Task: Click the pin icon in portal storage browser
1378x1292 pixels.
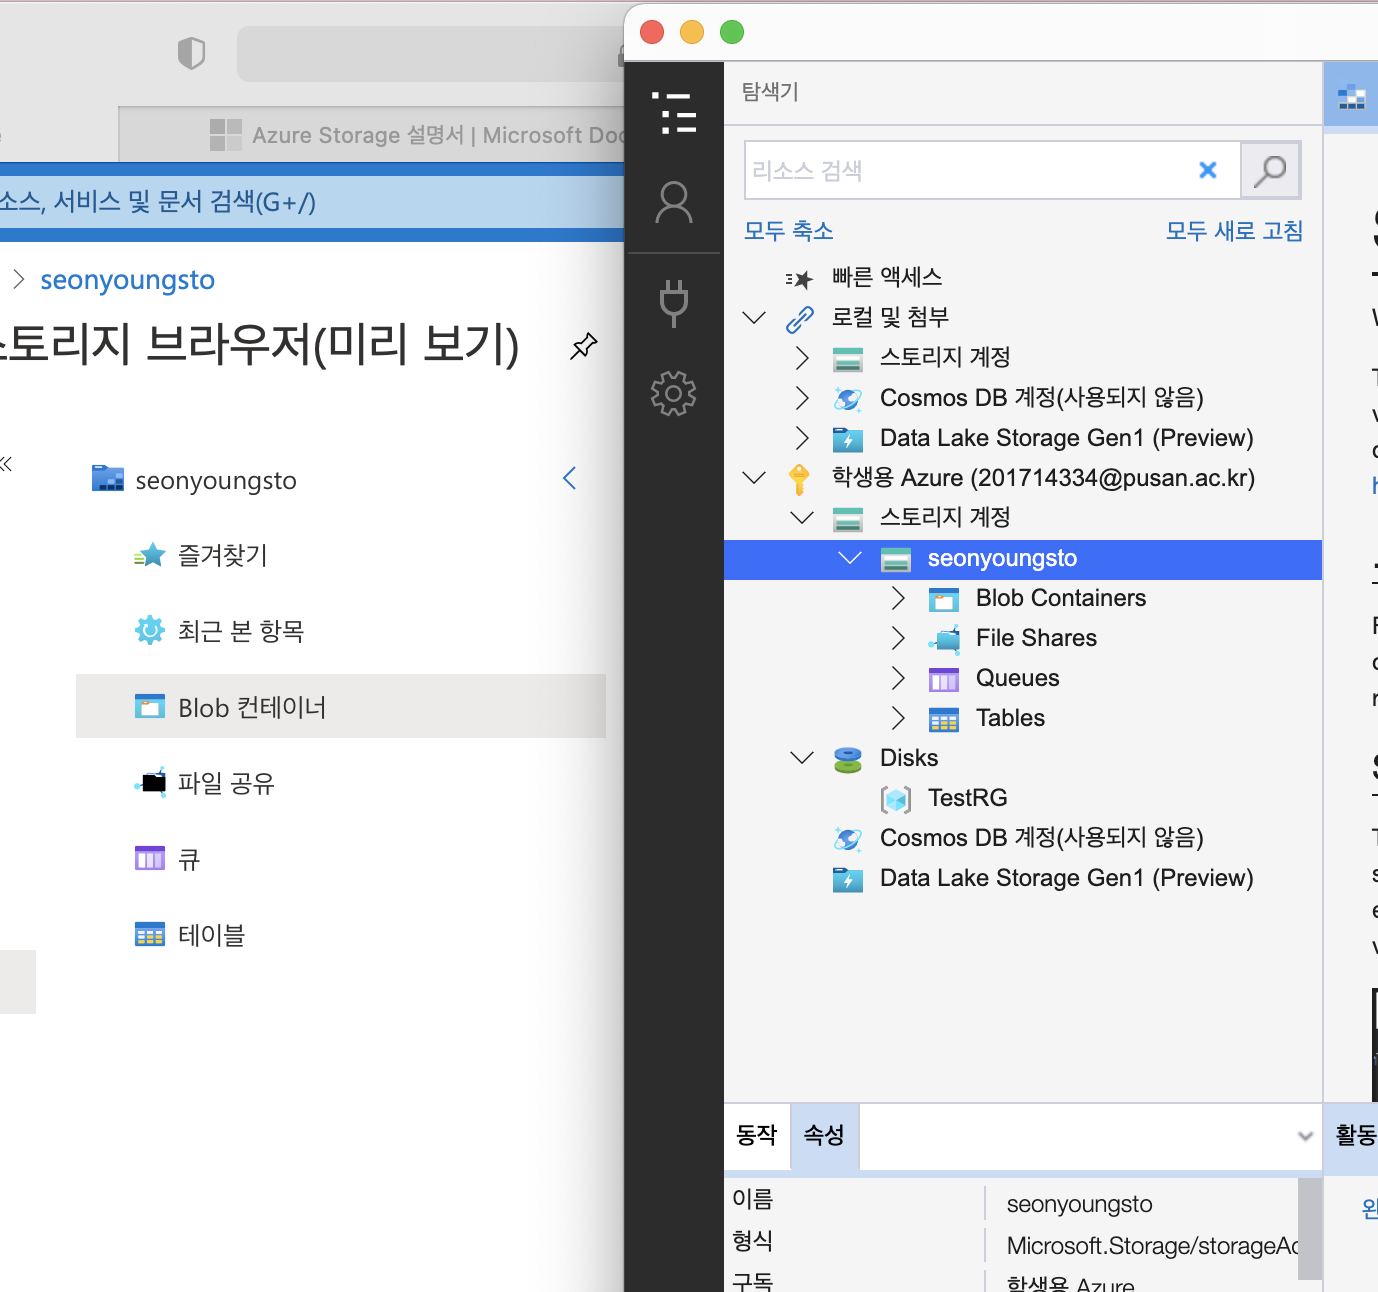Action: (584, 346)
